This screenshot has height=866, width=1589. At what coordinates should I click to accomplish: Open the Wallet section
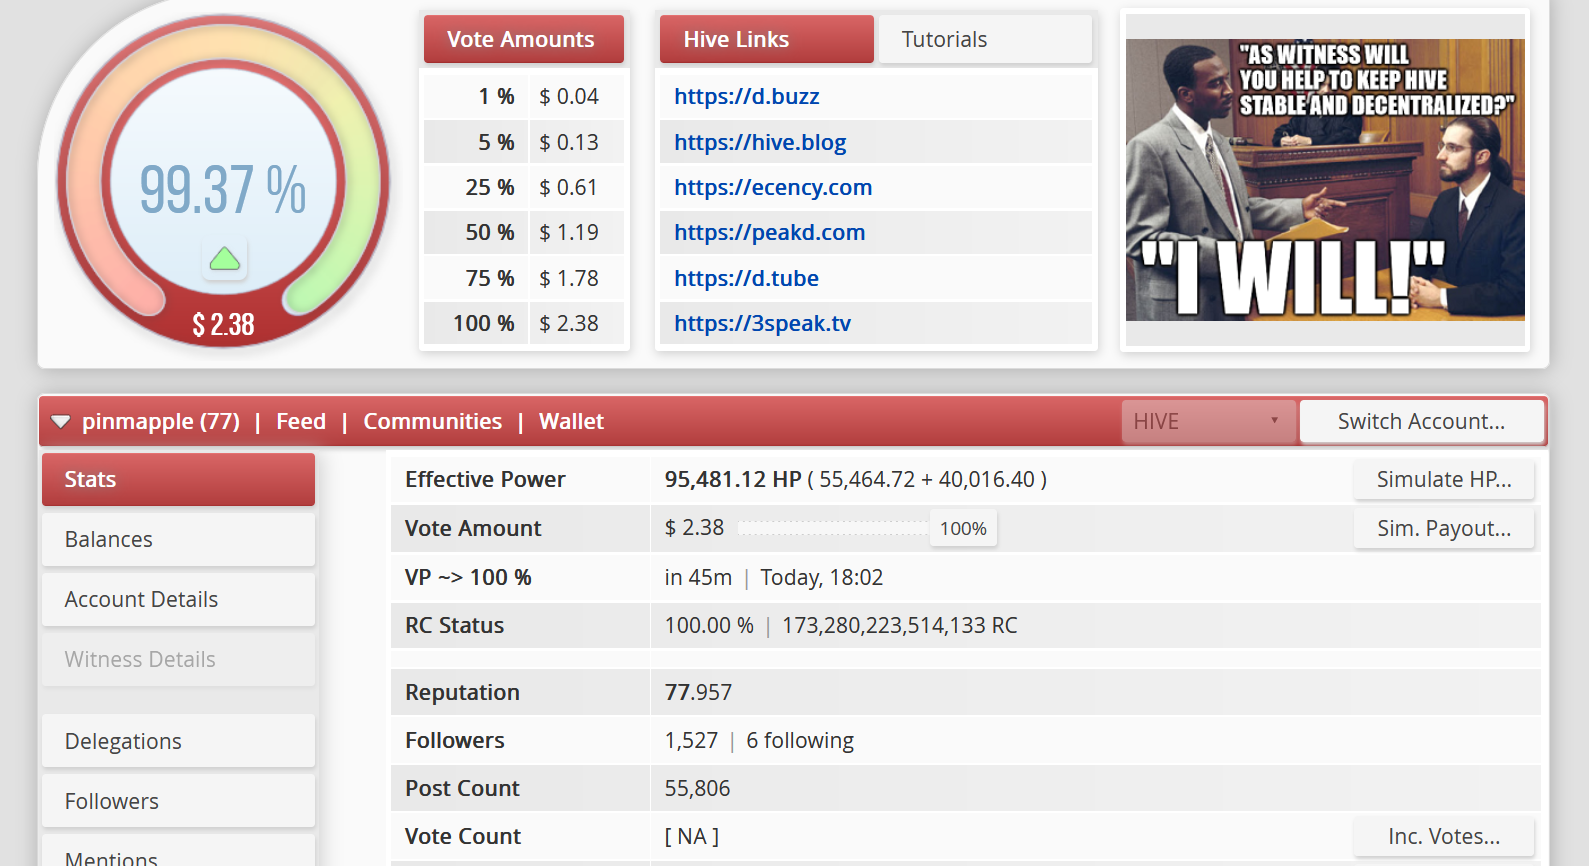(571, 421)
